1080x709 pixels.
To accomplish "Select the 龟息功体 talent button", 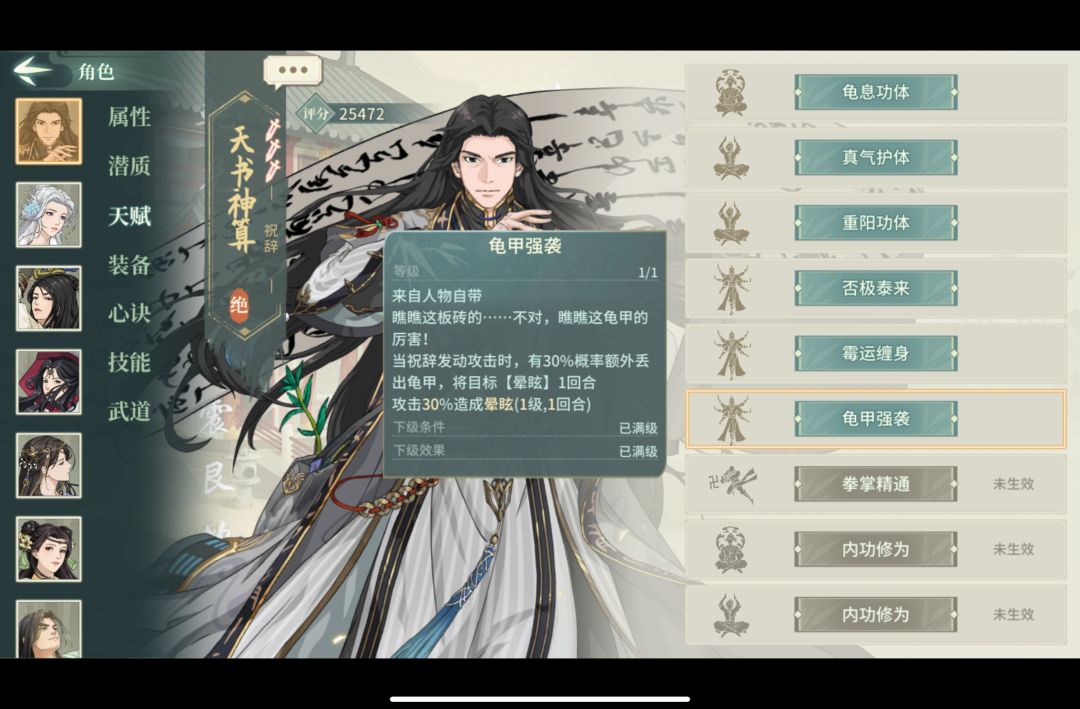I will pos(875,92).
